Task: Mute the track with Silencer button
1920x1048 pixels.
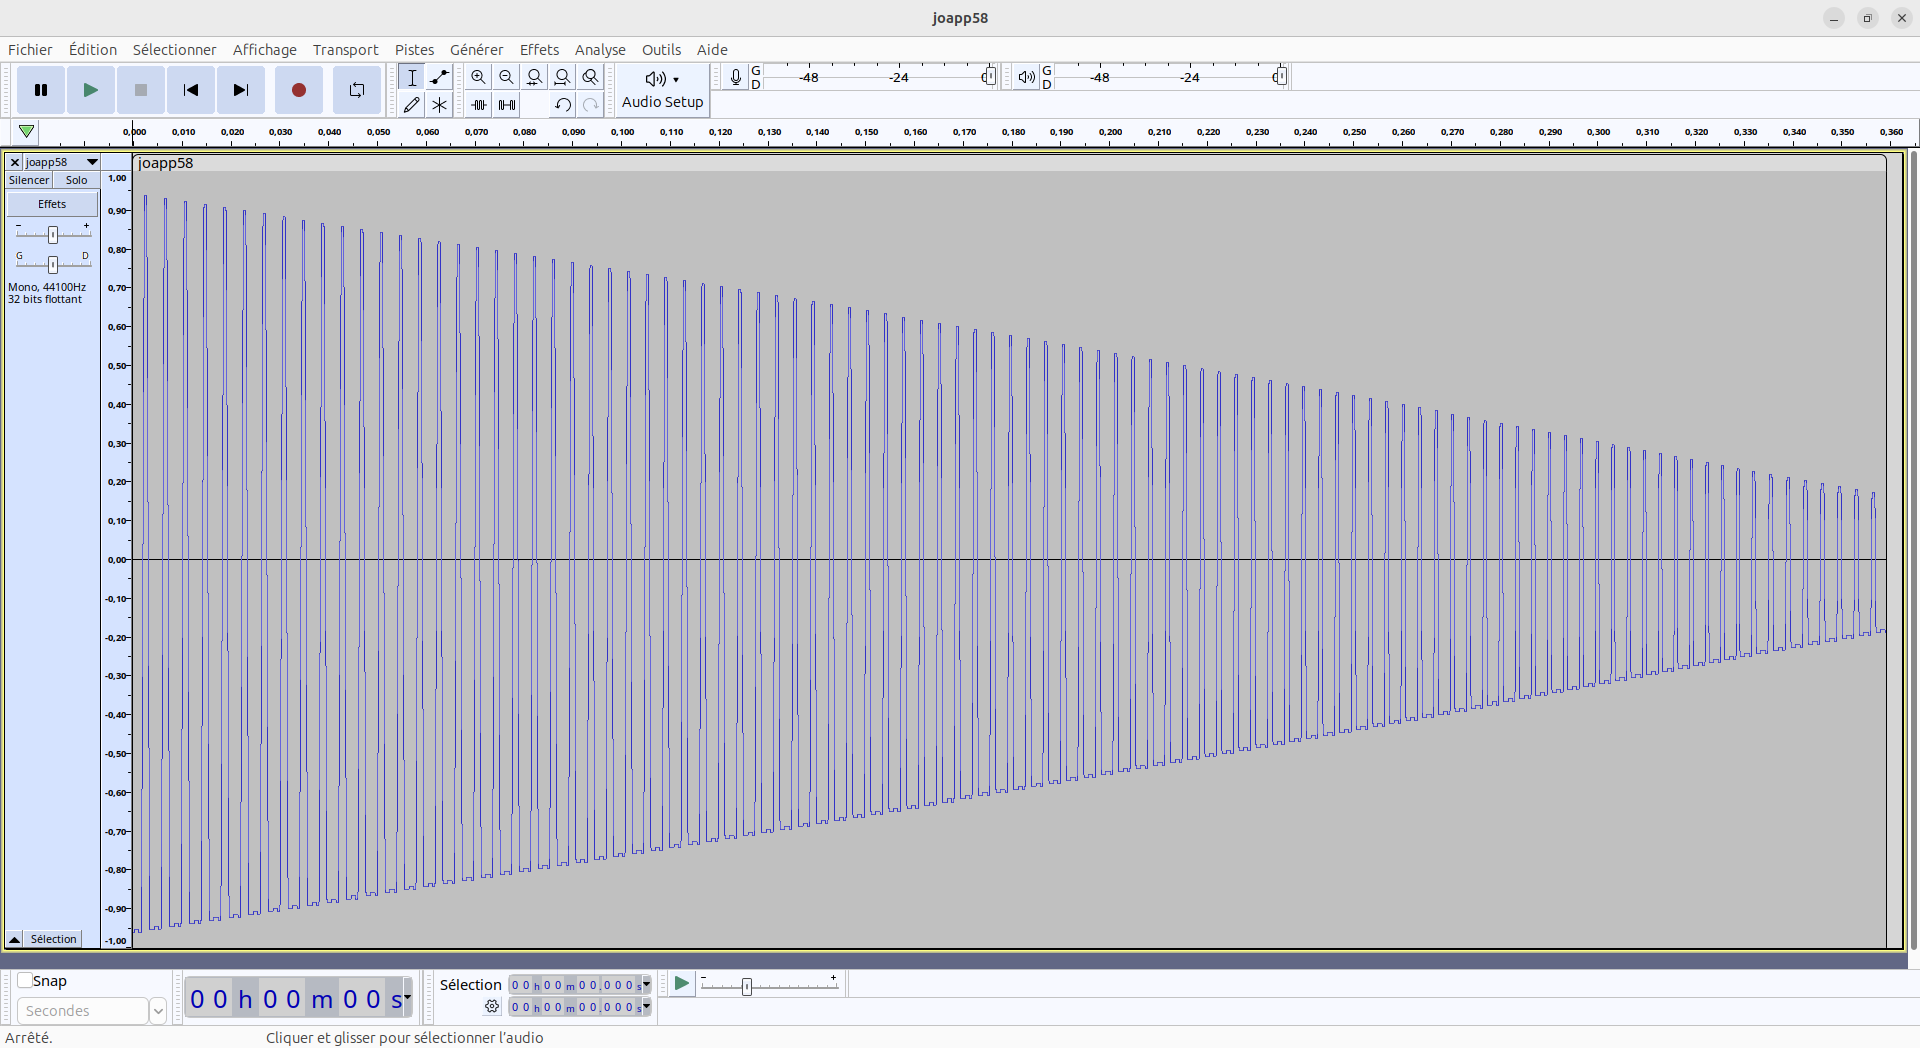Action: click(29, 180)
